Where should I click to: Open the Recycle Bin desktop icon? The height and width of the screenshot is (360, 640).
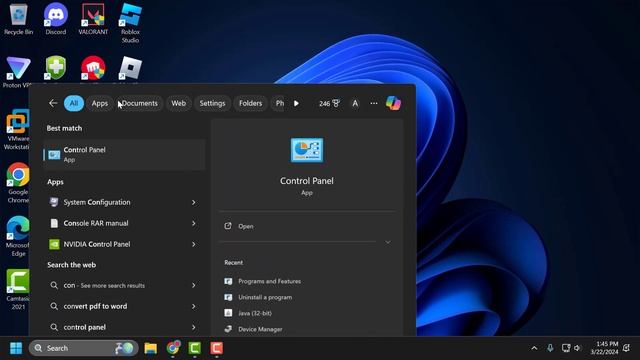pos(18,19)
